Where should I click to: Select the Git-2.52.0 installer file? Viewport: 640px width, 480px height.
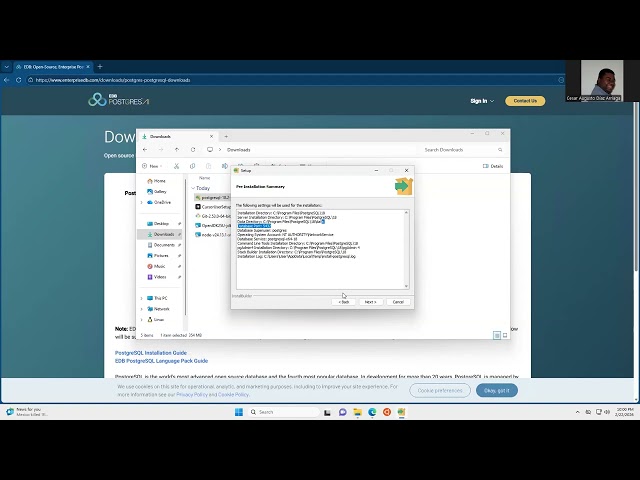pyautogui.click(x=213, y=216)
